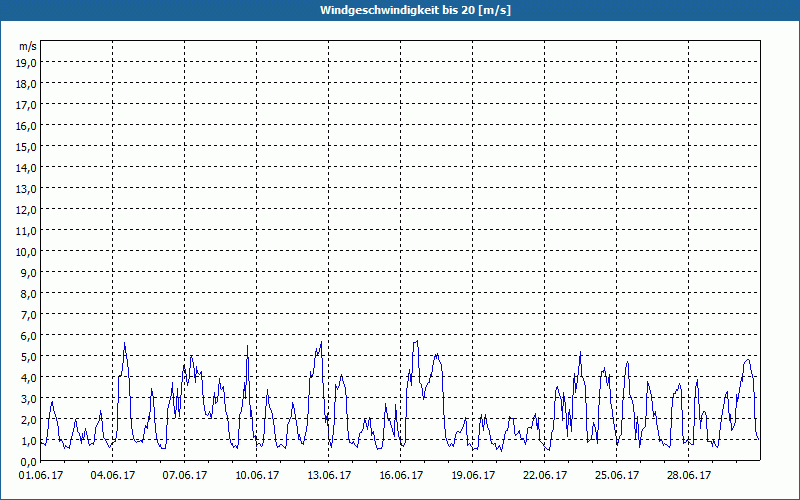Click the date label 22.06.17

(544, 476)
